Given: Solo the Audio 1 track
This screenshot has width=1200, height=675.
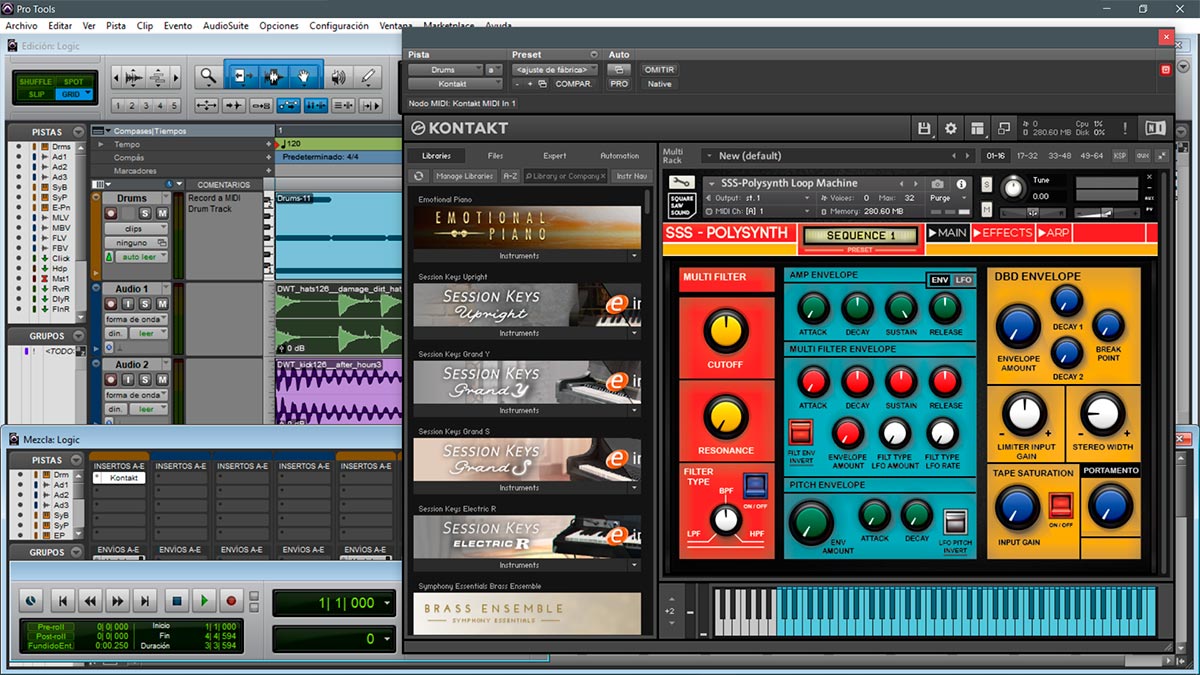Looking at the screenshot, I should tap(146, 304).
